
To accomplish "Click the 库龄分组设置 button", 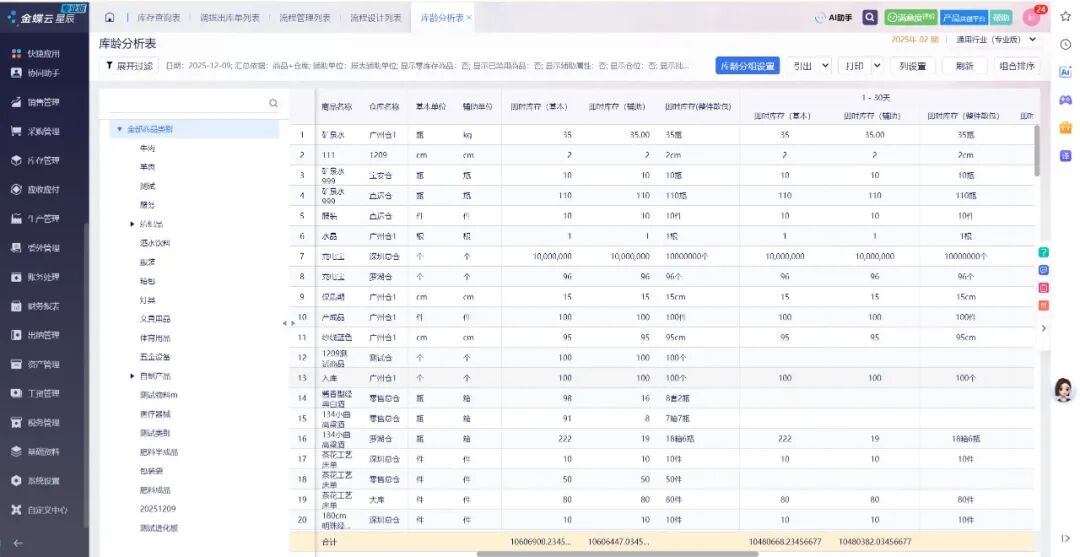I will (747, 66).
